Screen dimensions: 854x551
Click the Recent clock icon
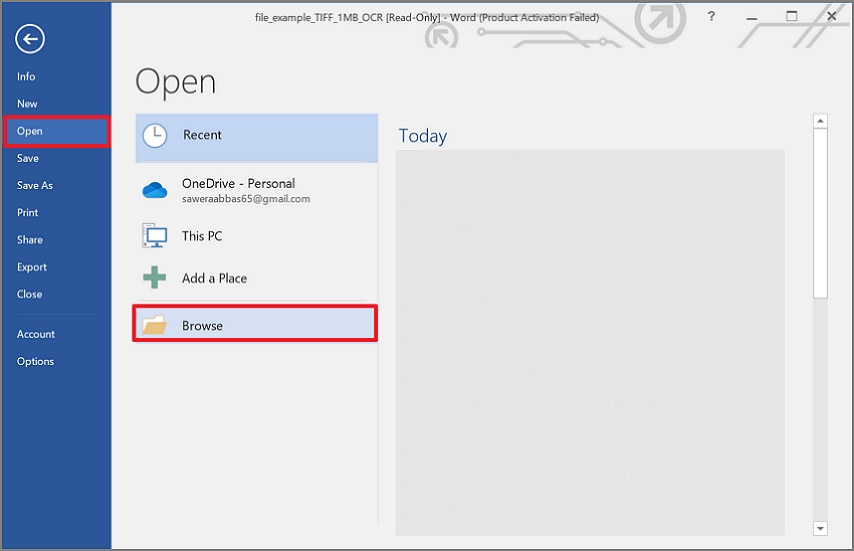155,136
